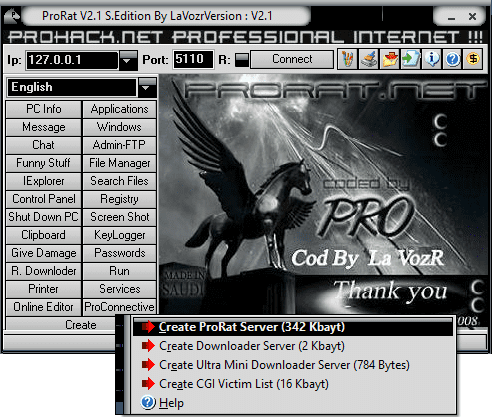Choose Create Downloader Server (2 Kbayt)
Screen dimensions: 492x417
293,346
